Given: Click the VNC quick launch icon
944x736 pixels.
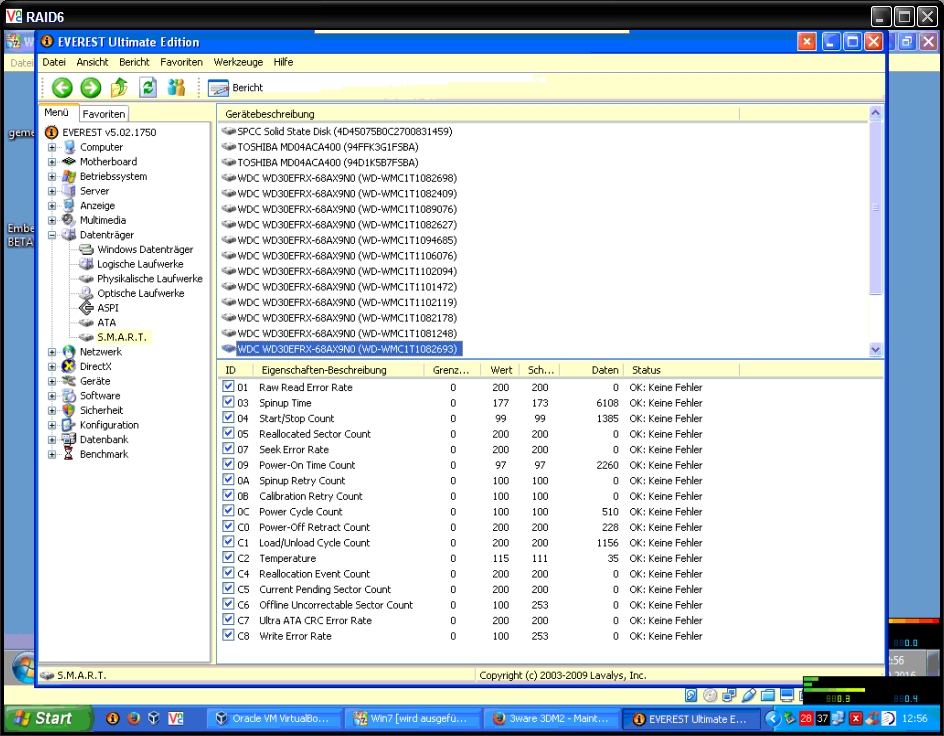Looking at the screenshot, I should point(176,718).
